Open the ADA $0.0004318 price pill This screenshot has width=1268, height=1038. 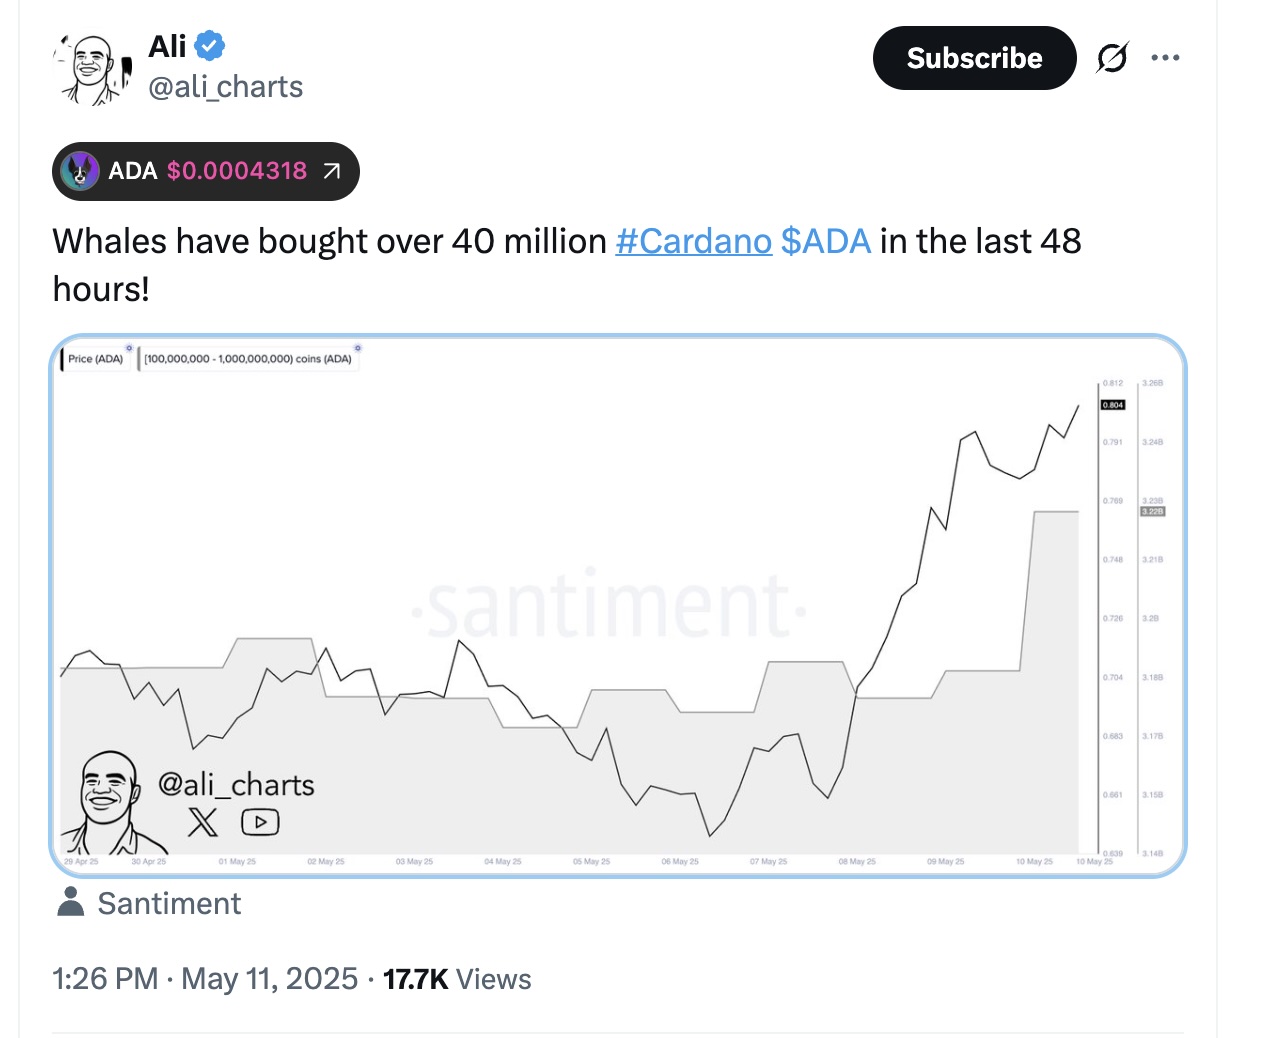coord(206,171)
